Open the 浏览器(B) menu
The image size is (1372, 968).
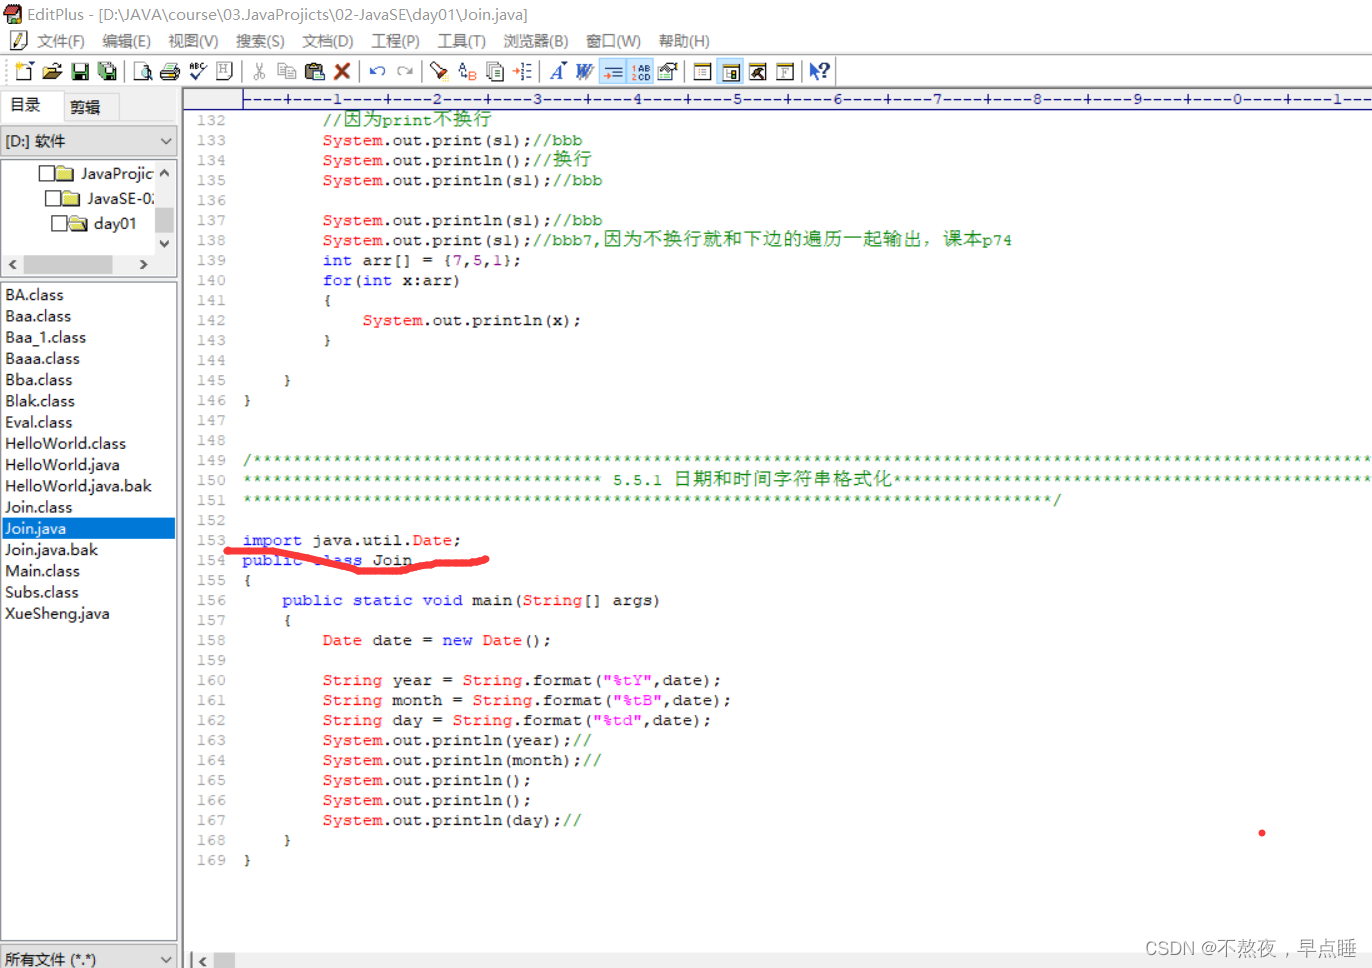[x=536, y=41]
